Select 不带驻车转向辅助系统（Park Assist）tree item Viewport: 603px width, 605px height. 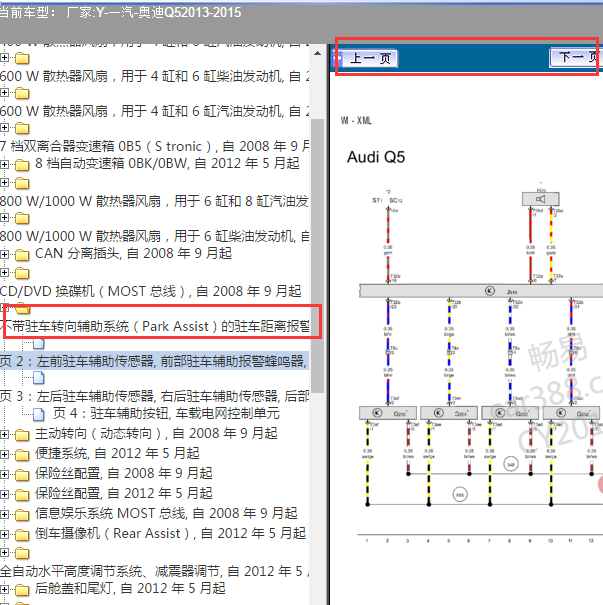tap(155, 326)
